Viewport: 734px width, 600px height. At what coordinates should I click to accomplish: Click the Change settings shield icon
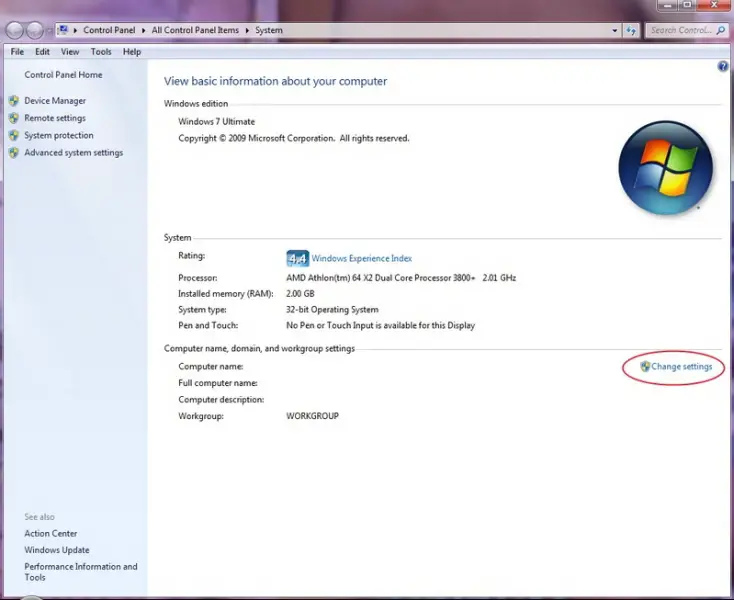(645, 366)
